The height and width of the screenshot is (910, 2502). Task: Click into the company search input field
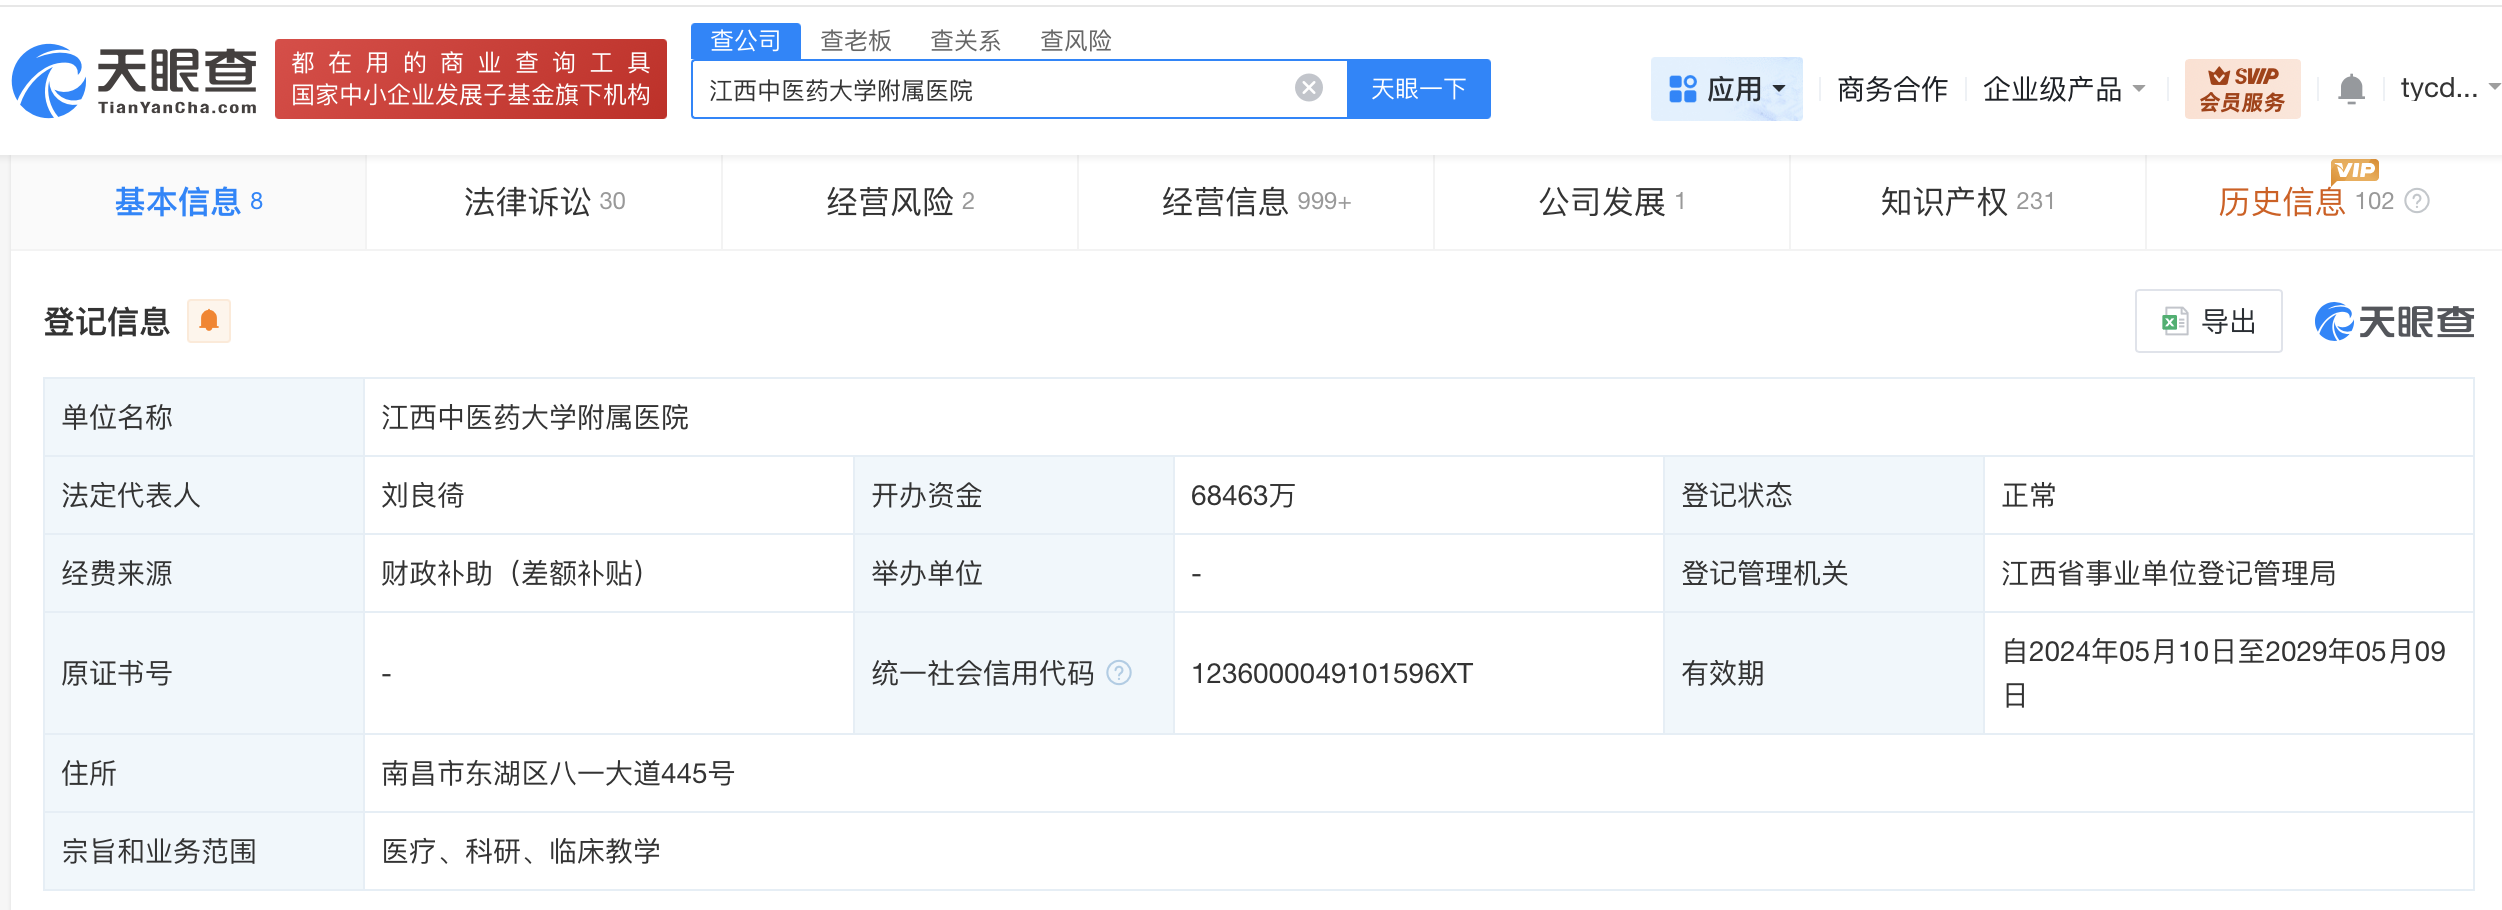[x=990, y=90]
